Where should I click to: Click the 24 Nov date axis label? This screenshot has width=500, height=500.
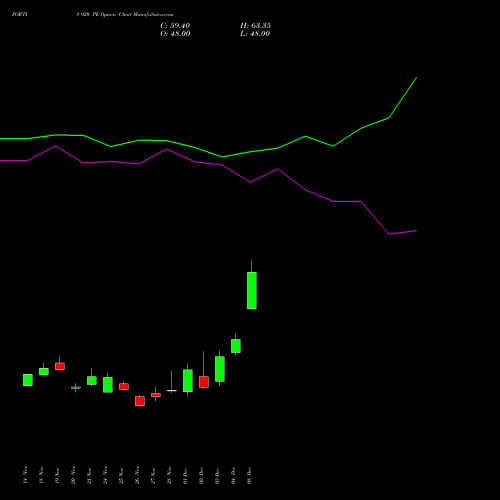pos(105,475)
